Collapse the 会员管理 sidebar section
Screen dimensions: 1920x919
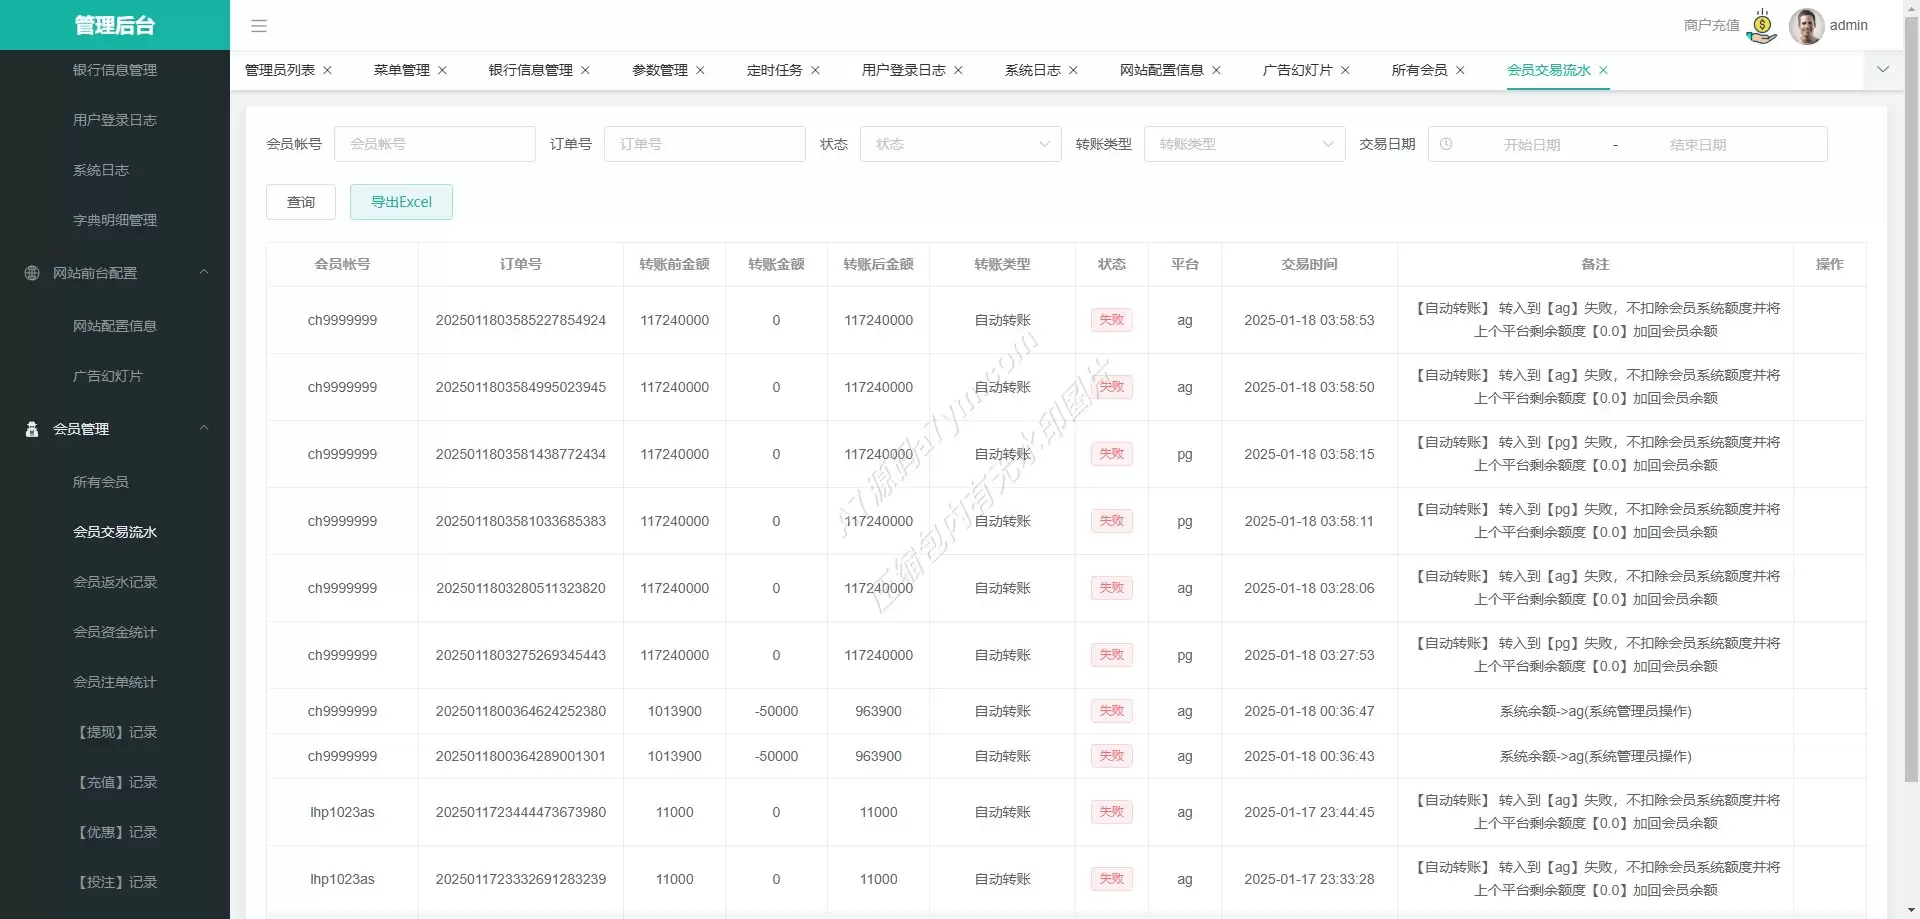tap(204, 428)
